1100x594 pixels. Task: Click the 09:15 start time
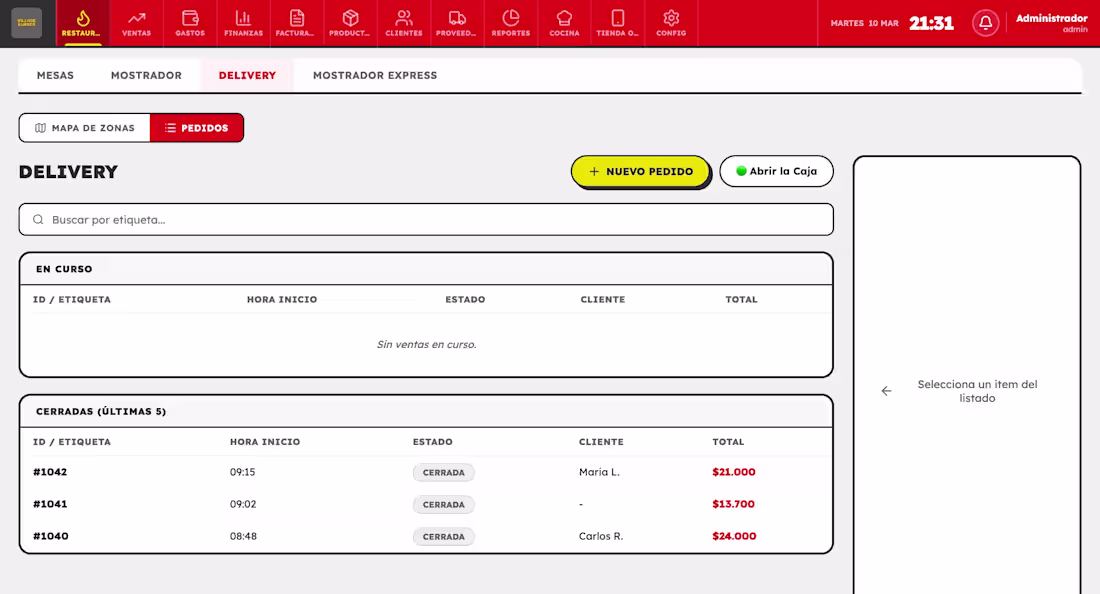click(243, 472)
